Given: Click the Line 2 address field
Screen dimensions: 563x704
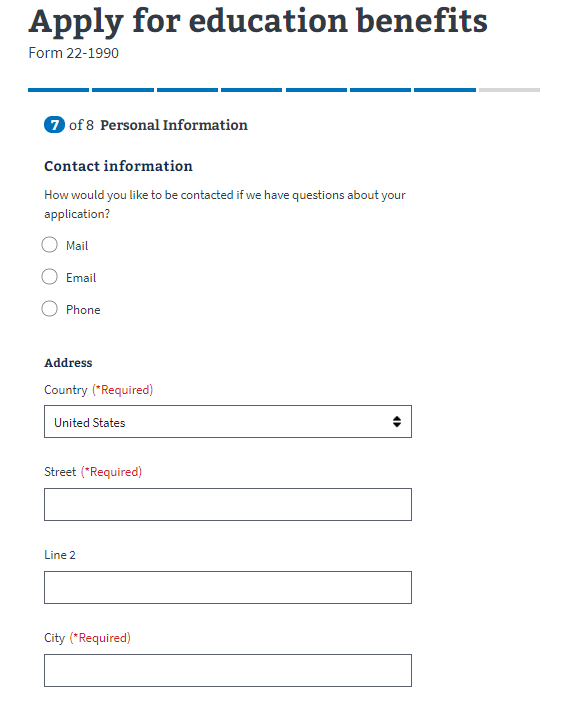Looking at the screenshot, I should 228,588.
